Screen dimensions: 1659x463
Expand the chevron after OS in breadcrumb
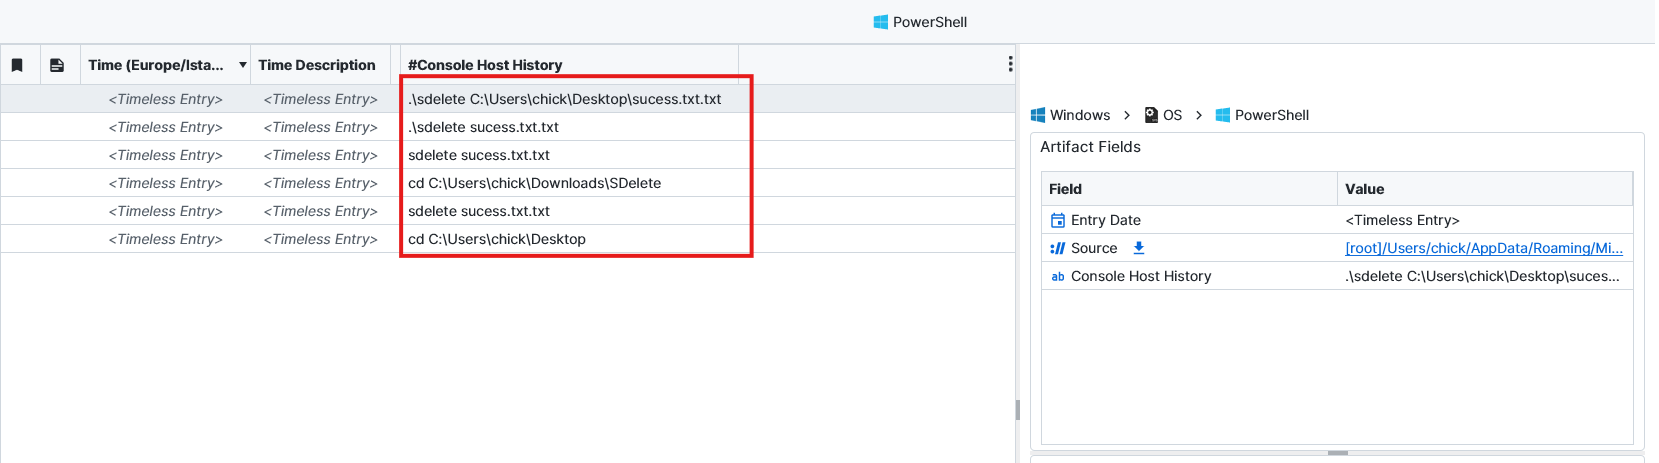tap(1198, 115)
